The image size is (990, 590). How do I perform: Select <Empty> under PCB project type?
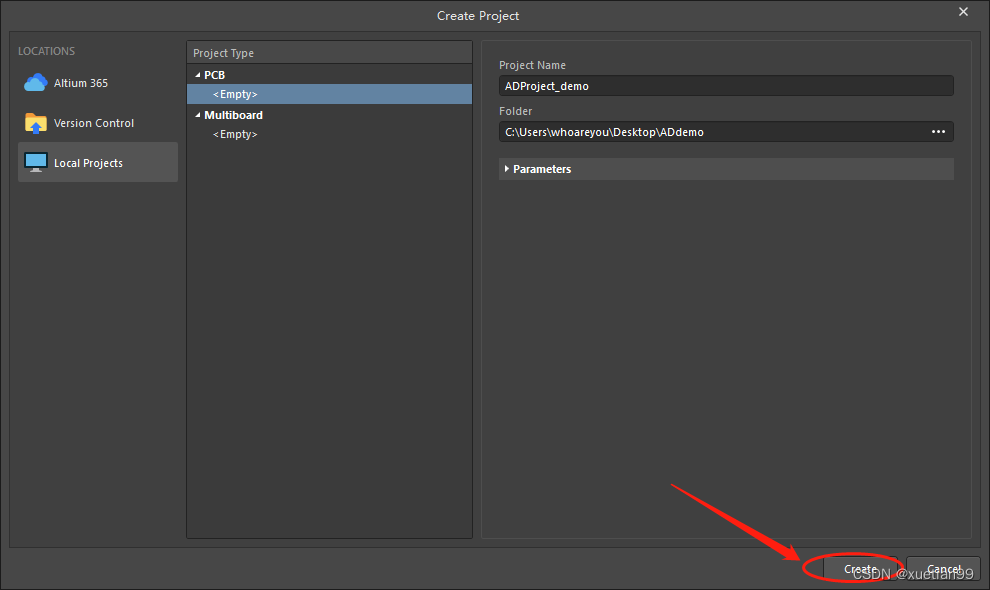point(235,94)
